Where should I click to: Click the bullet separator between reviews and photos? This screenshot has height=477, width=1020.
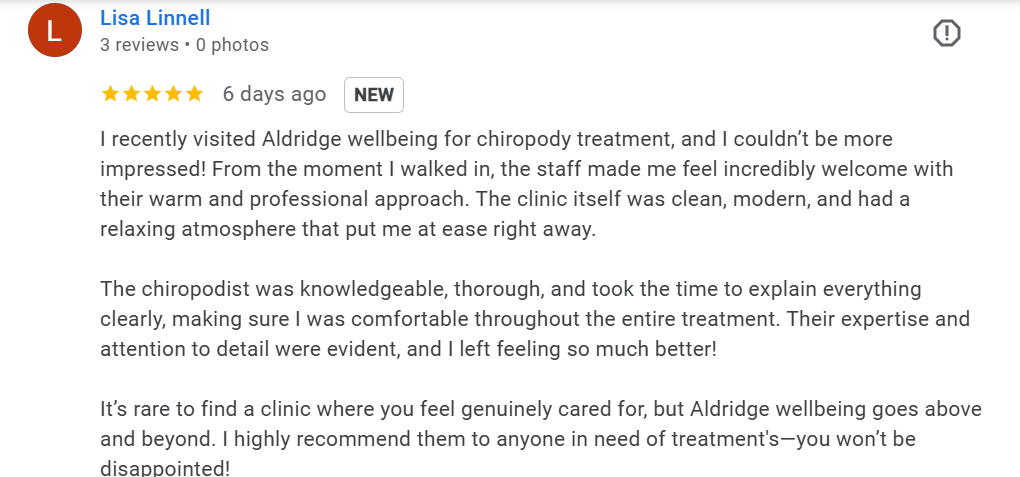[187, 46]
